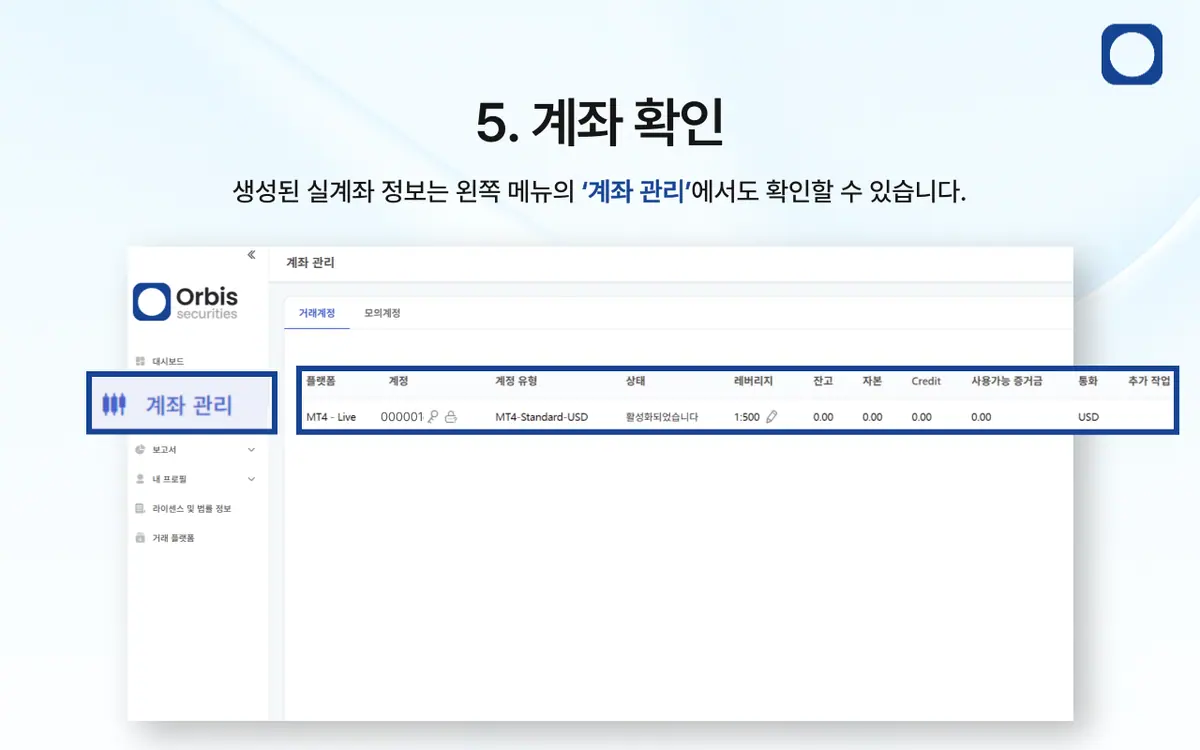Open the 보고서 sidebar menu
The height and width of the screenshot is (750, 1200).
click(164, 450)
